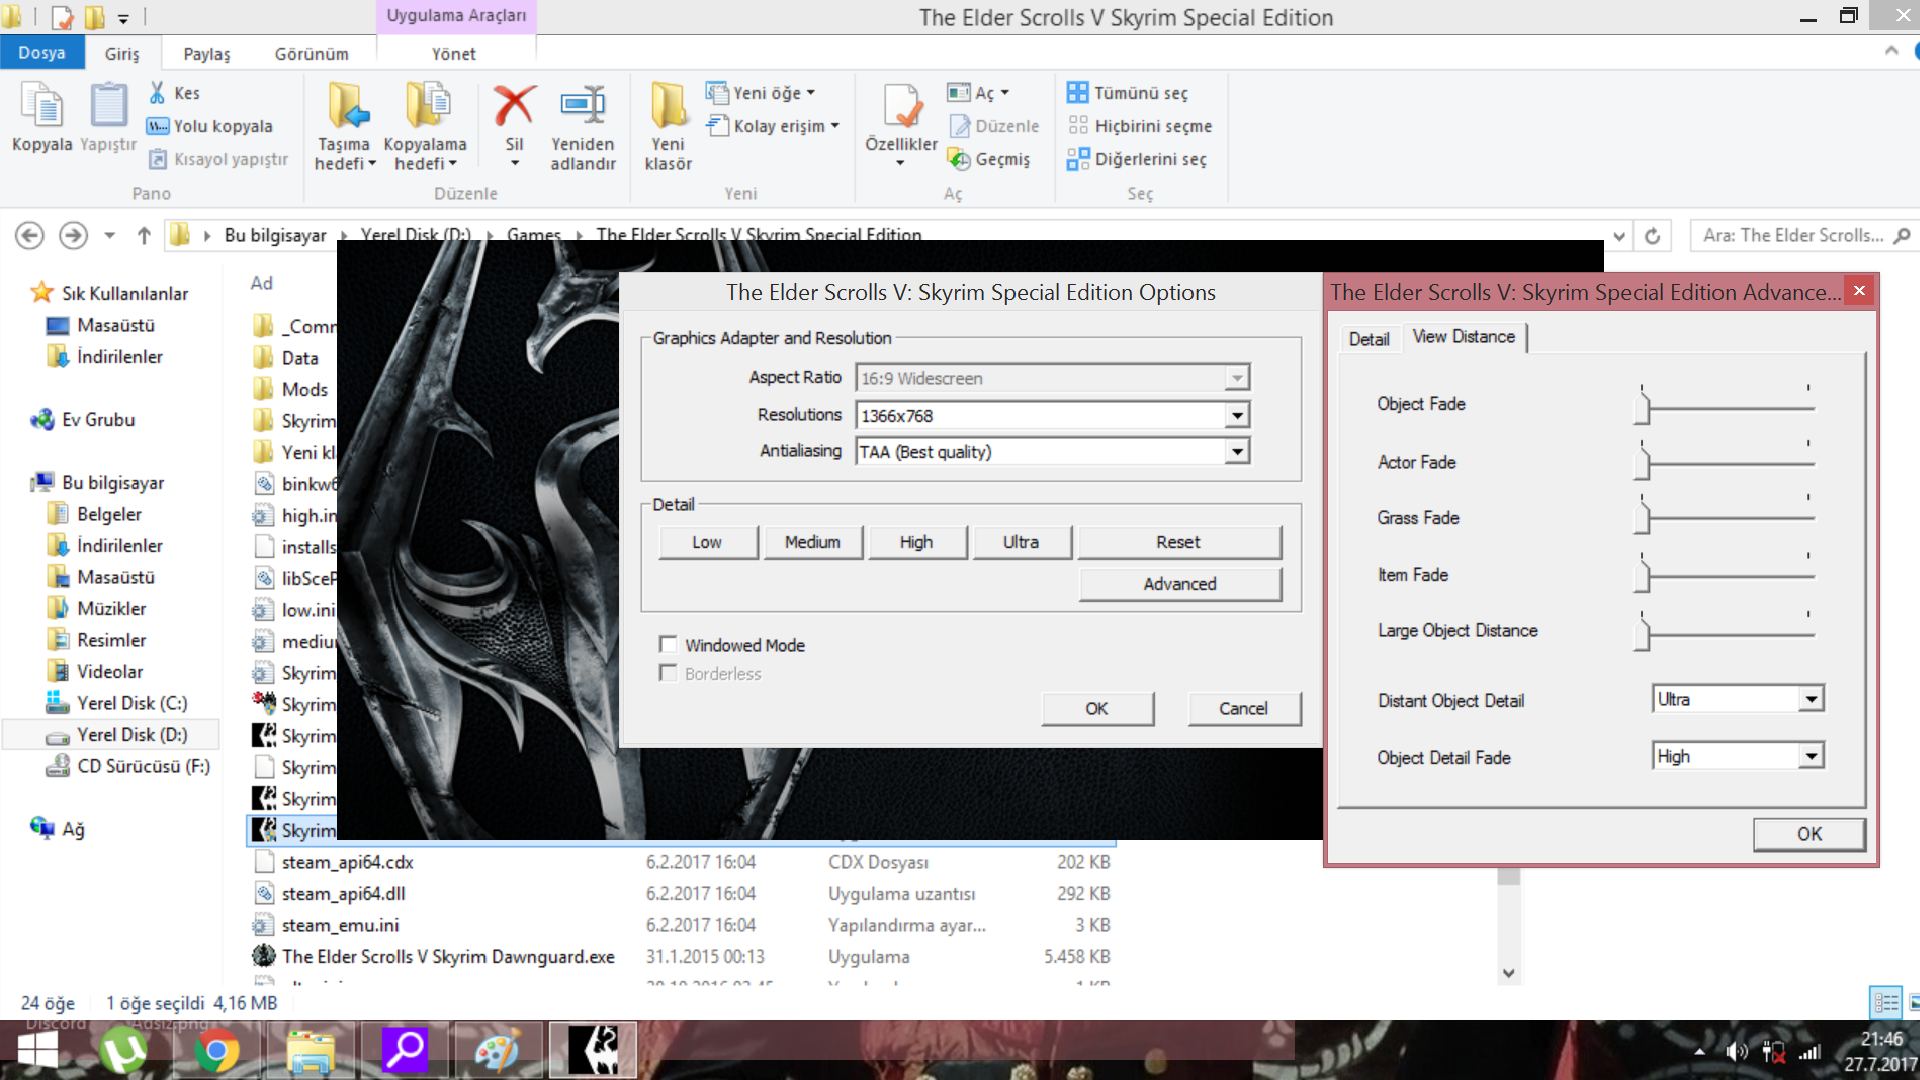Select the View Distance tab

tap(1463, 337)
